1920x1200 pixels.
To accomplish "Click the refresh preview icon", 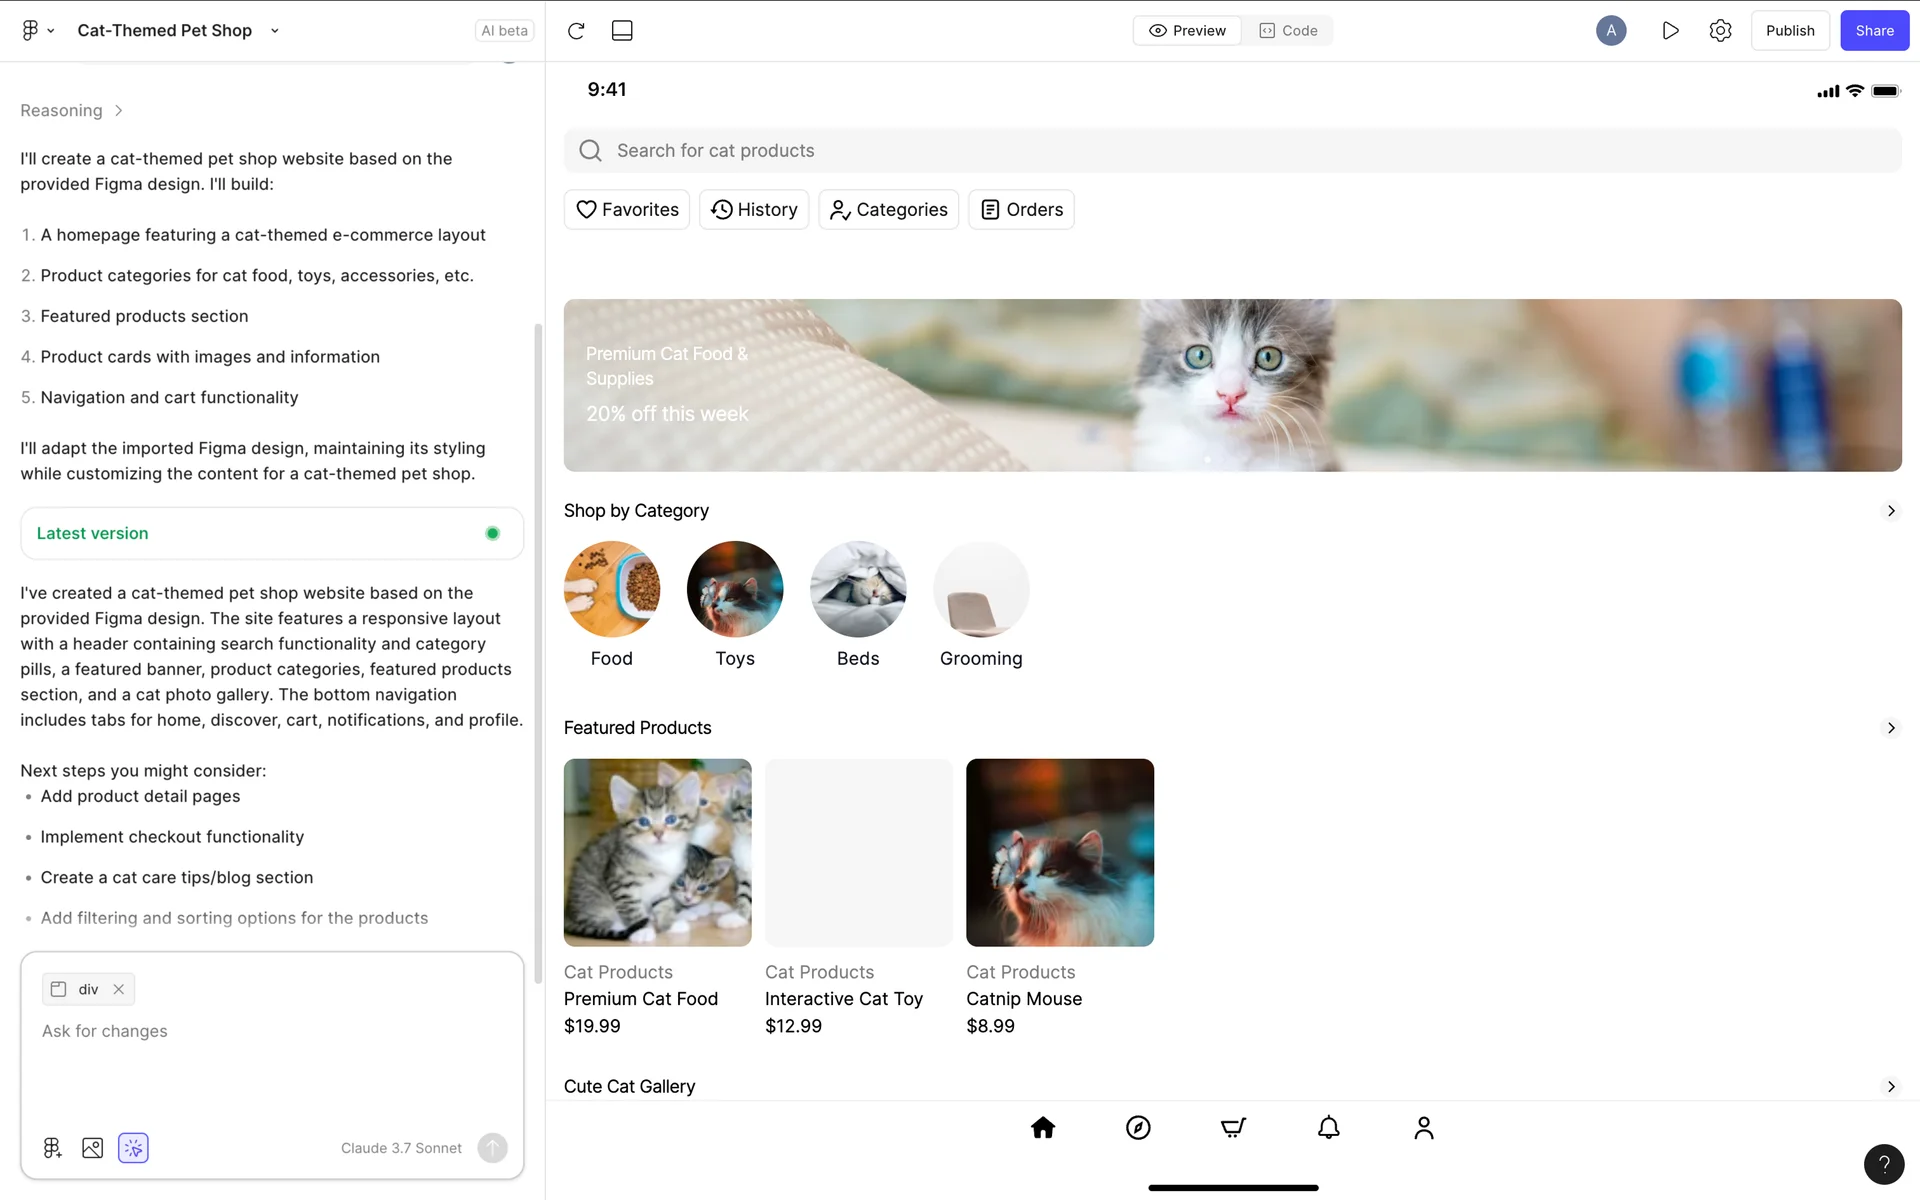I will pyautogui.click(x=576, y=31).
